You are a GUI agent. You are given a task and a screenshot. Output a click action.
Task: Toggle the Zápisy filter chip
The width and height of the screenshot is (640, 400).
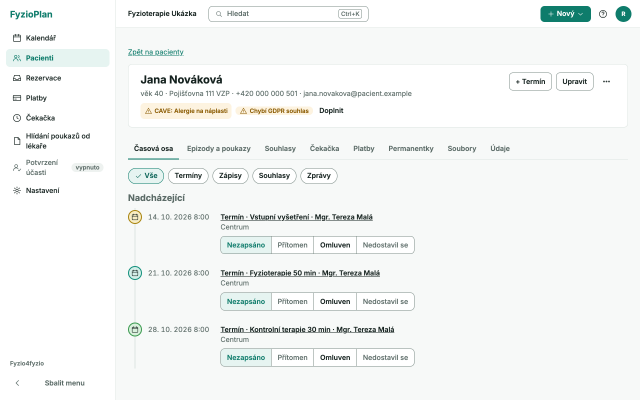coord(230,176)
